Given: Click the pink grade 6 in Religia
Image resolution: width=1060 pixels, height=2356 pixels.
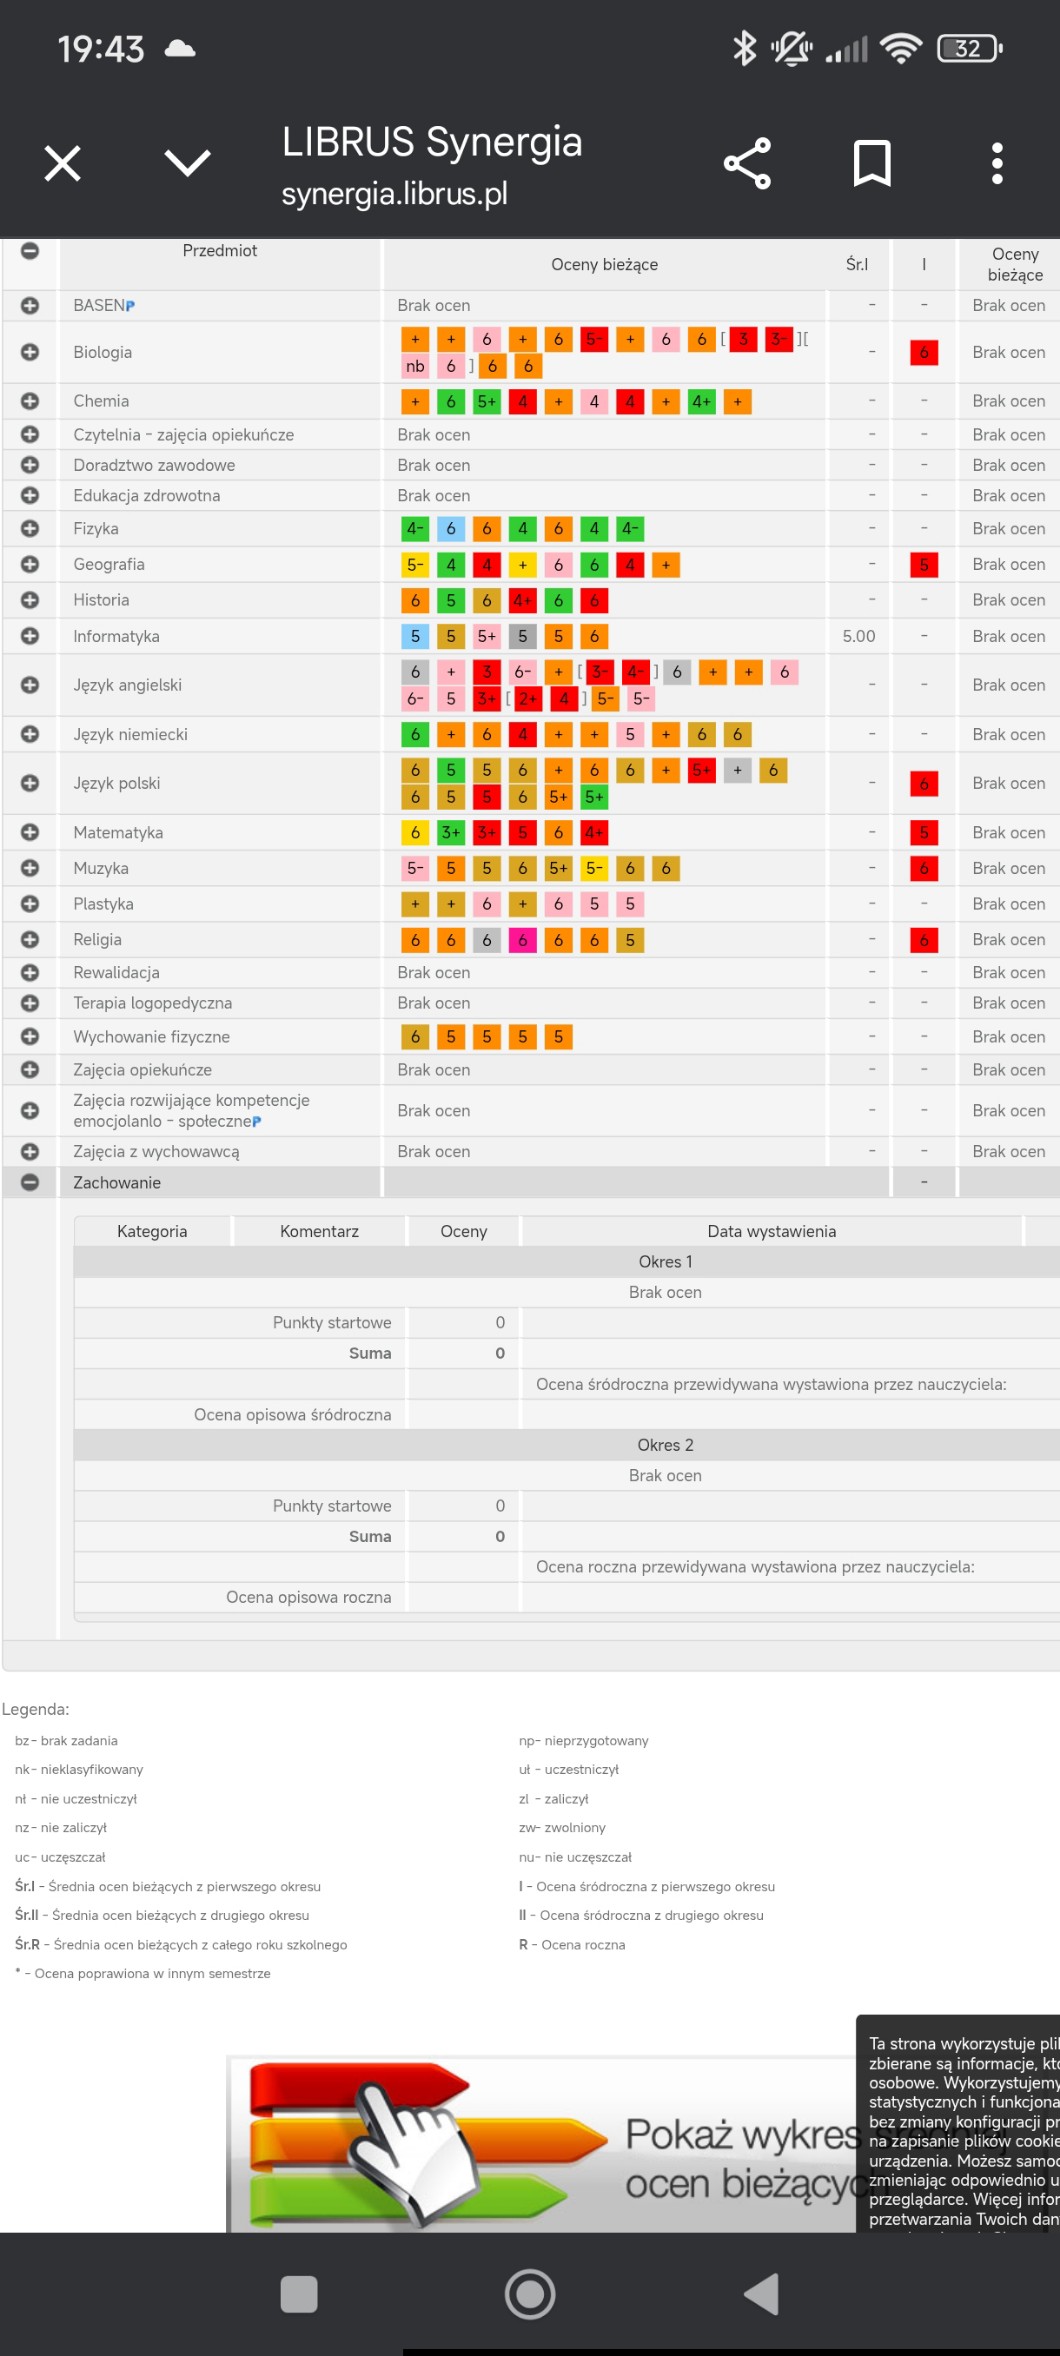Looking at the screenshot, I should (522, 940).
